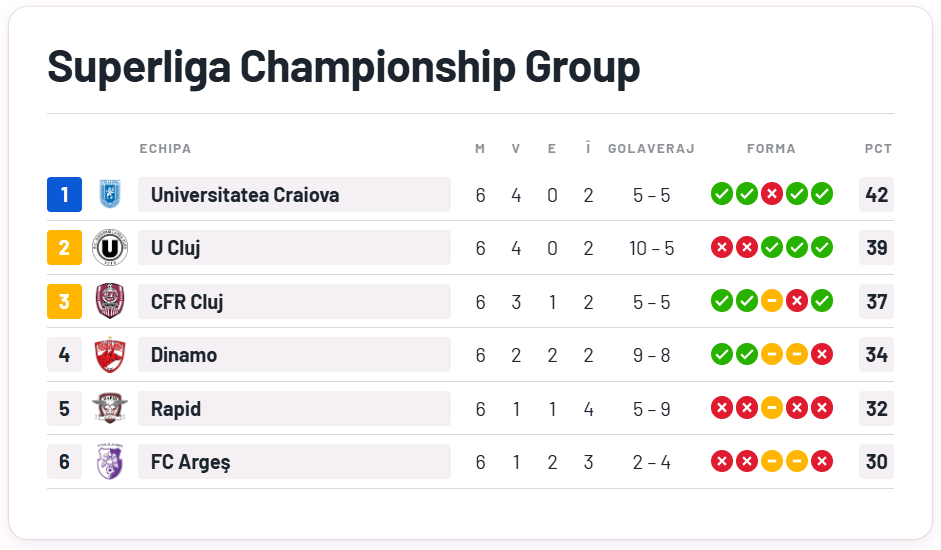Select the Dinamo team name
Image resolution: width=941 pixels, height=550 pixels.
pyautogui.click(x=184, y=355)
